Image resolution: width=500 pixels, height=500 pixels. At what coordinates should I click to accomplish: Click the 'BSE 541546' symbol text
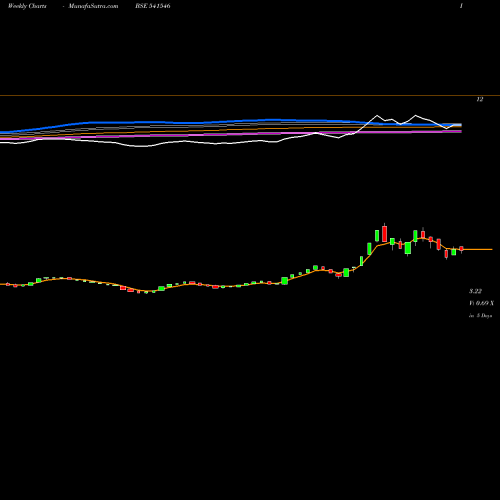pyautogui.click(x=153, y=6)
